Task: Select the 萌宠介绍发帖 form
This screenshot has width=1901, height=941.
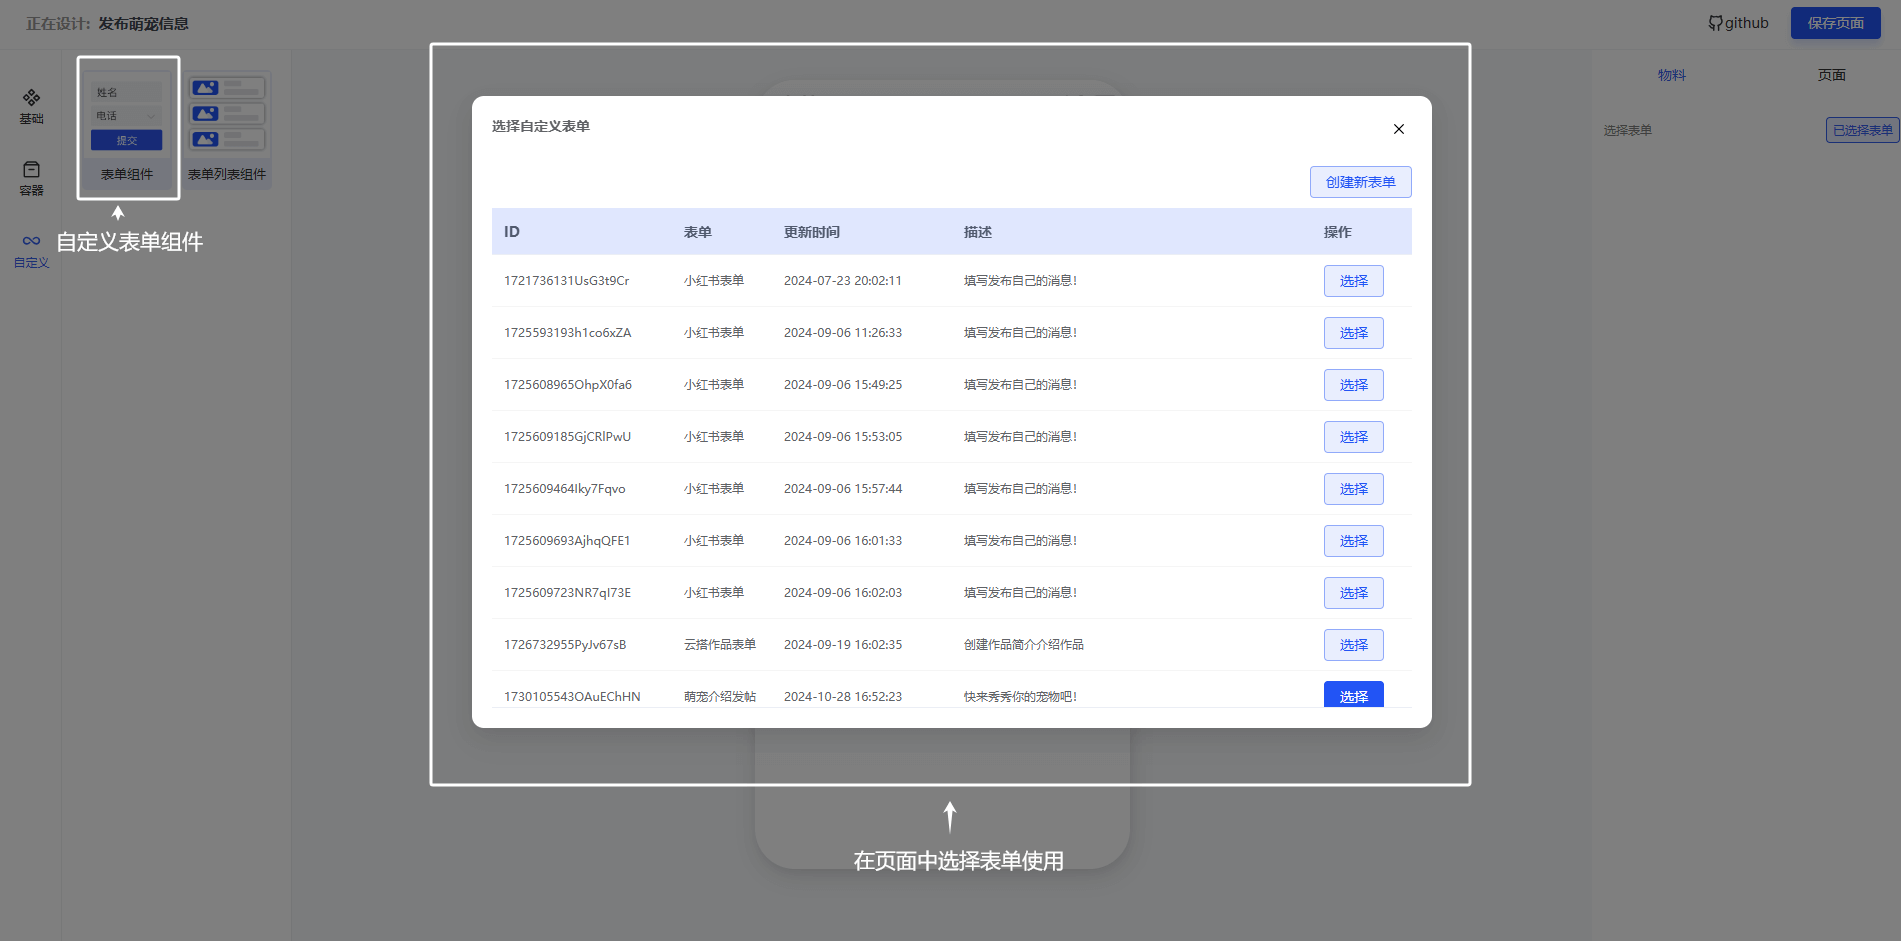Action: tap(1353, 695)
